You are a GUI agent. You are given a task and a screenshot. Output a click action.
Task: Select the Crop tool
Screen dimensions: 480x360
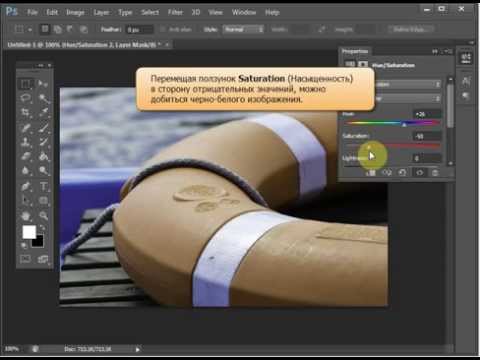(x=26, y=112)
